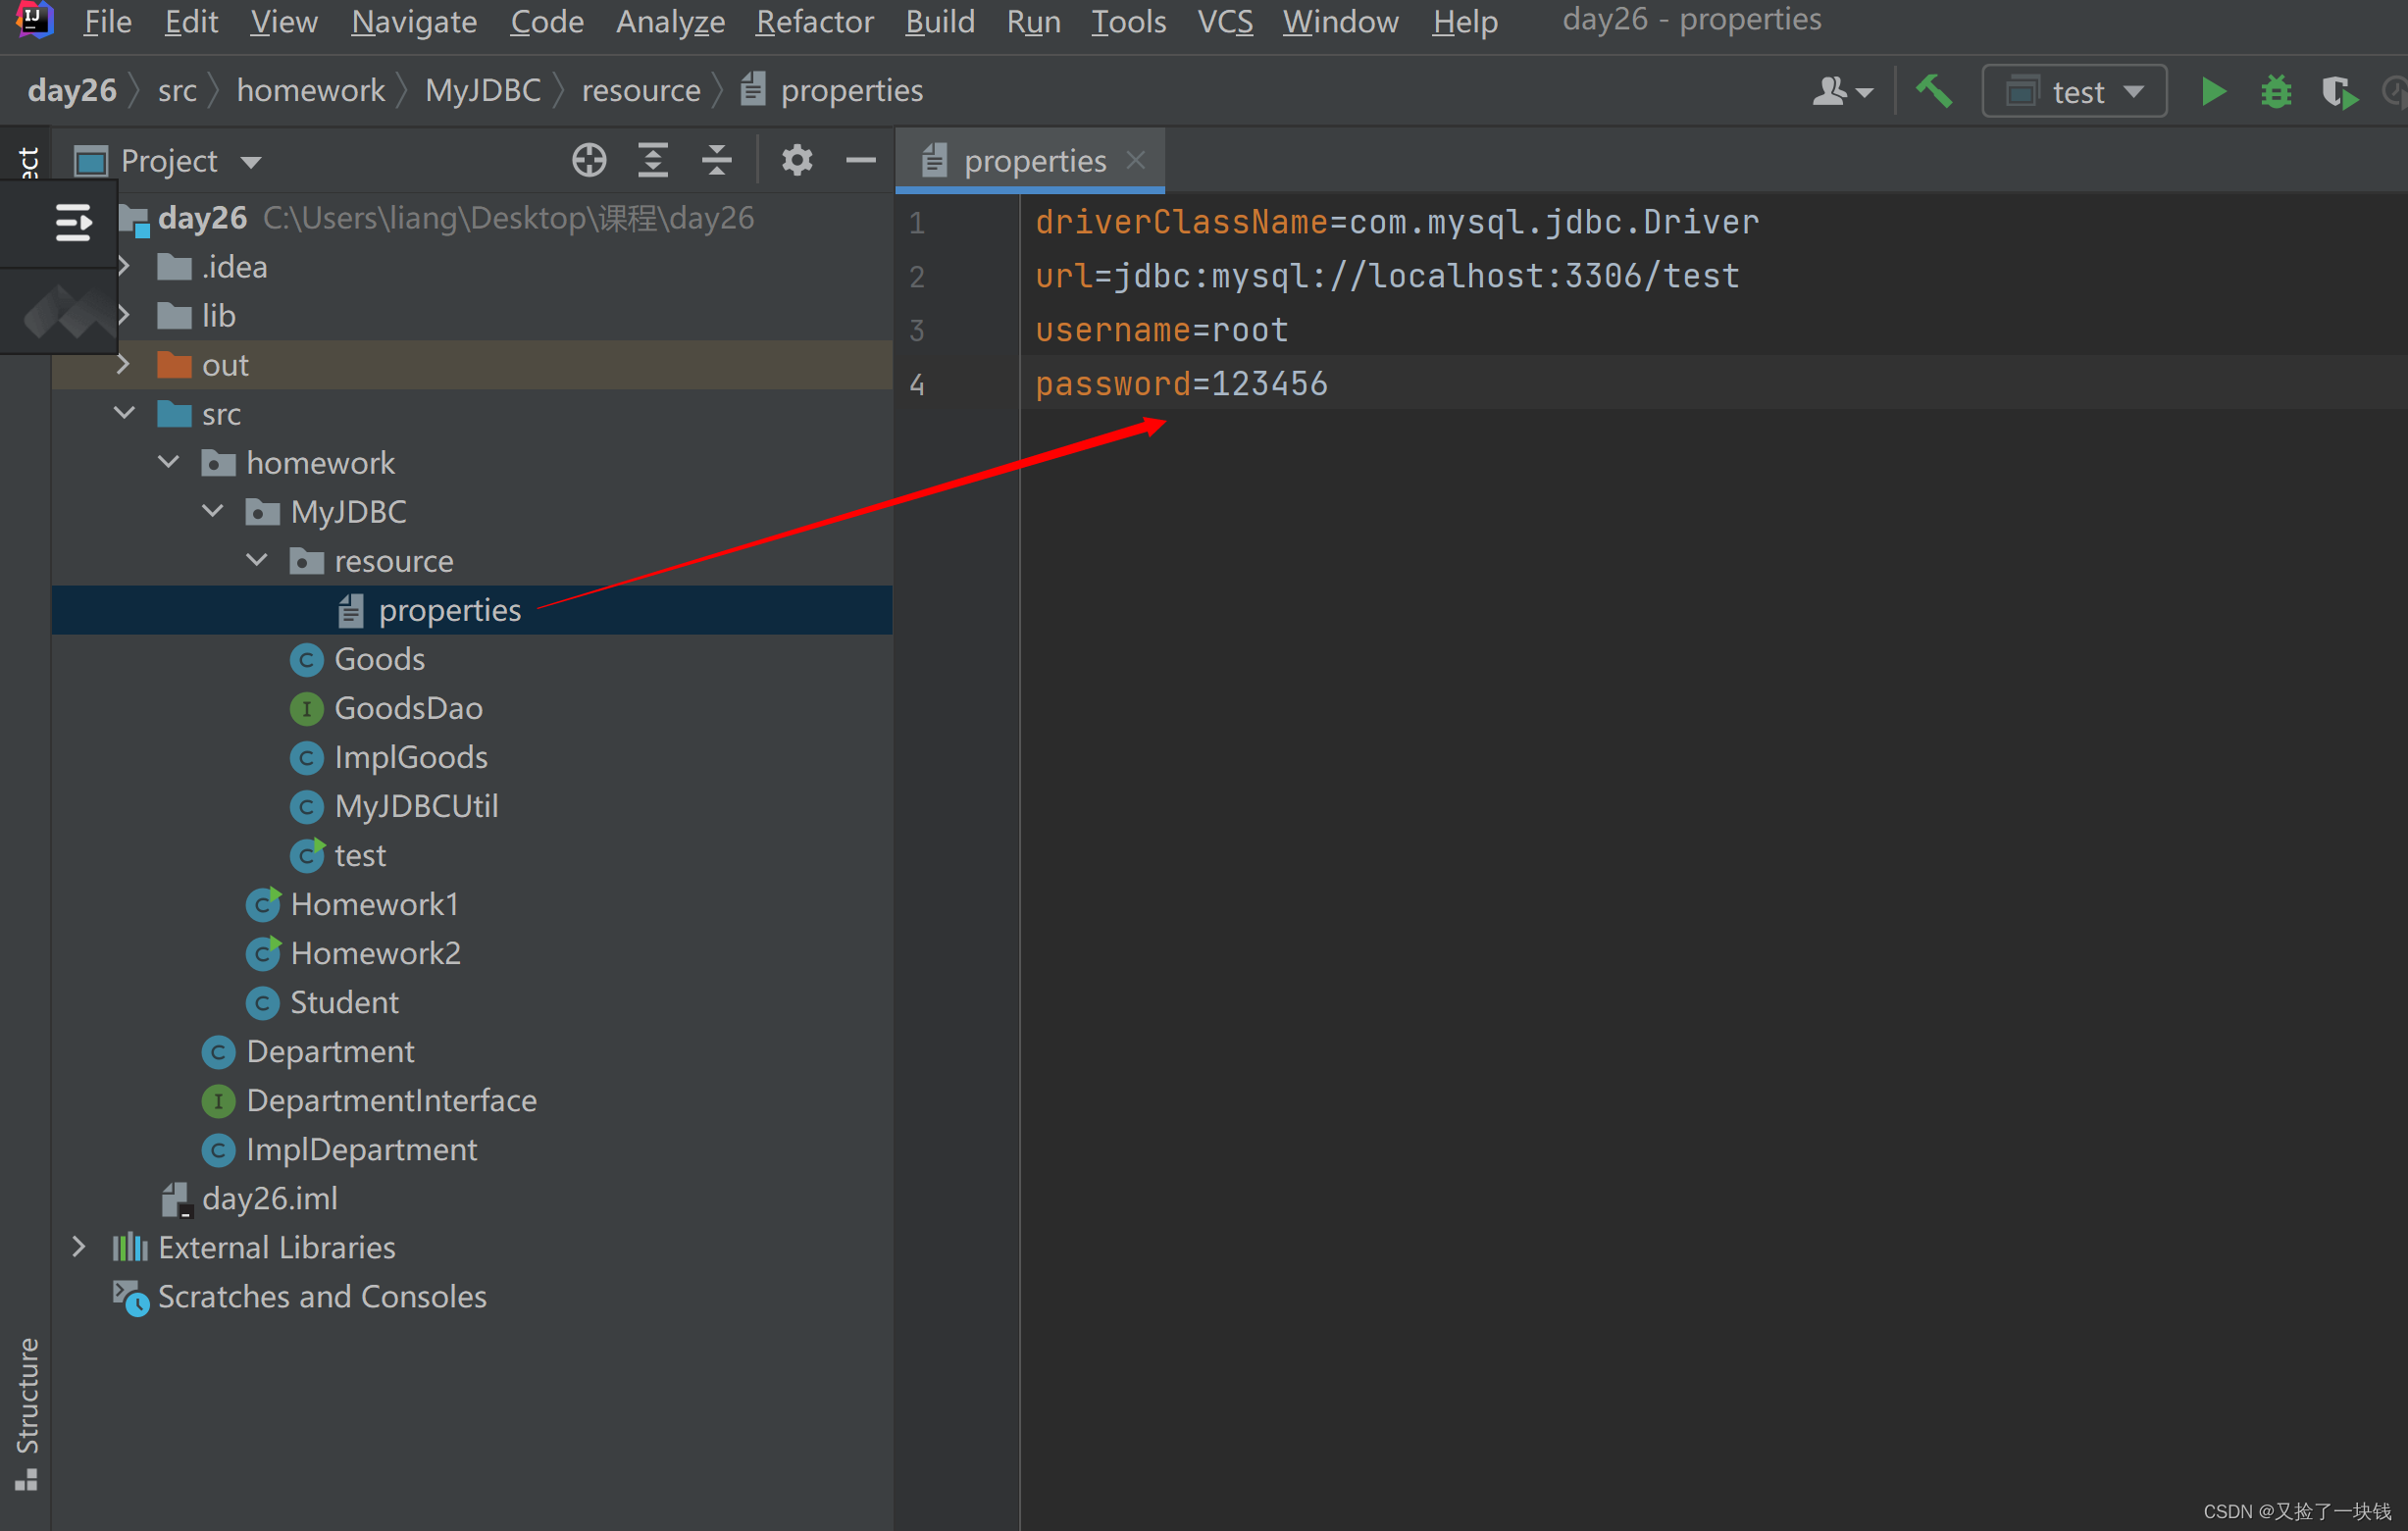Open the user avatar menu

(x=1840, y=90)
